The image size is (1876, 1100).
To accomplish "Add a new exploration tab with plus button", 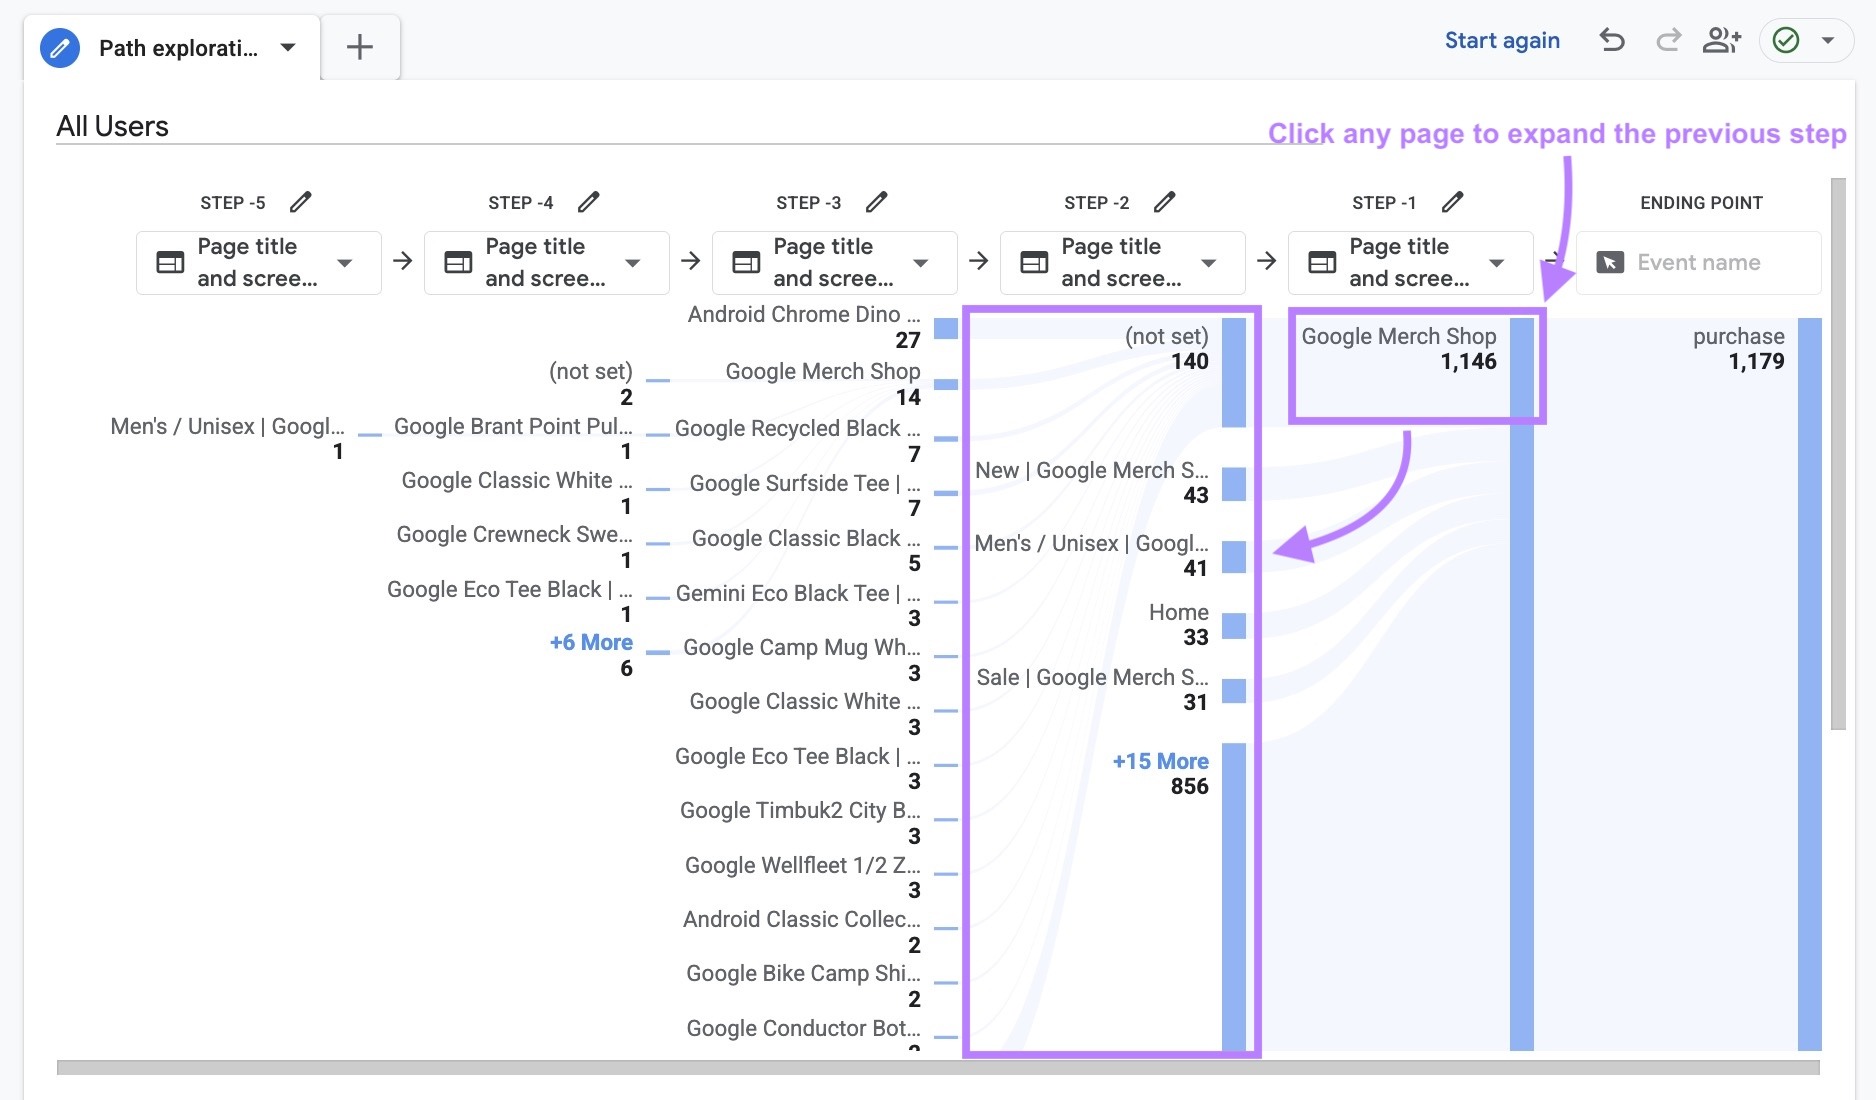I will (x=360, y=47).
